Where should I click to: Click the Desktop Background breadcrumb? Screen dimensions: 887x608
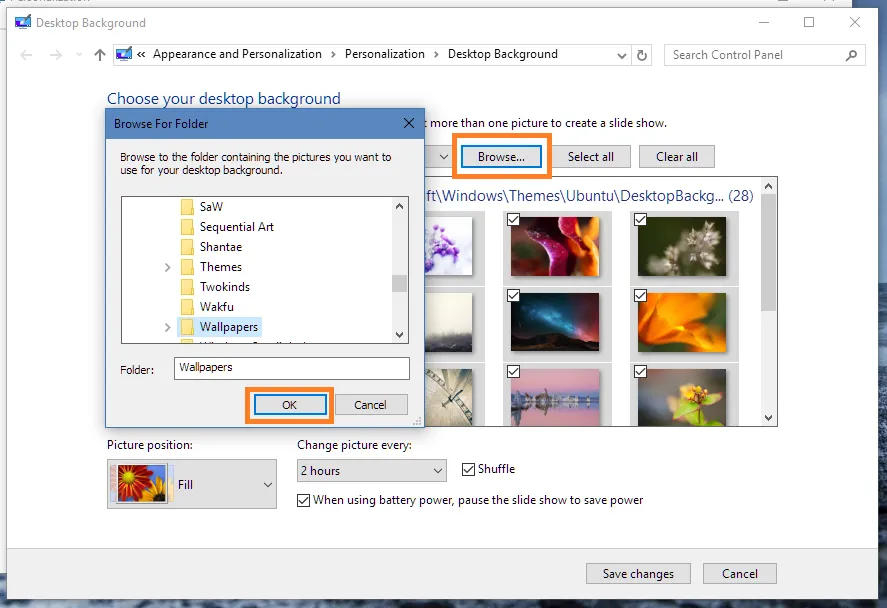pyautogui.click(x=503, y=54)
